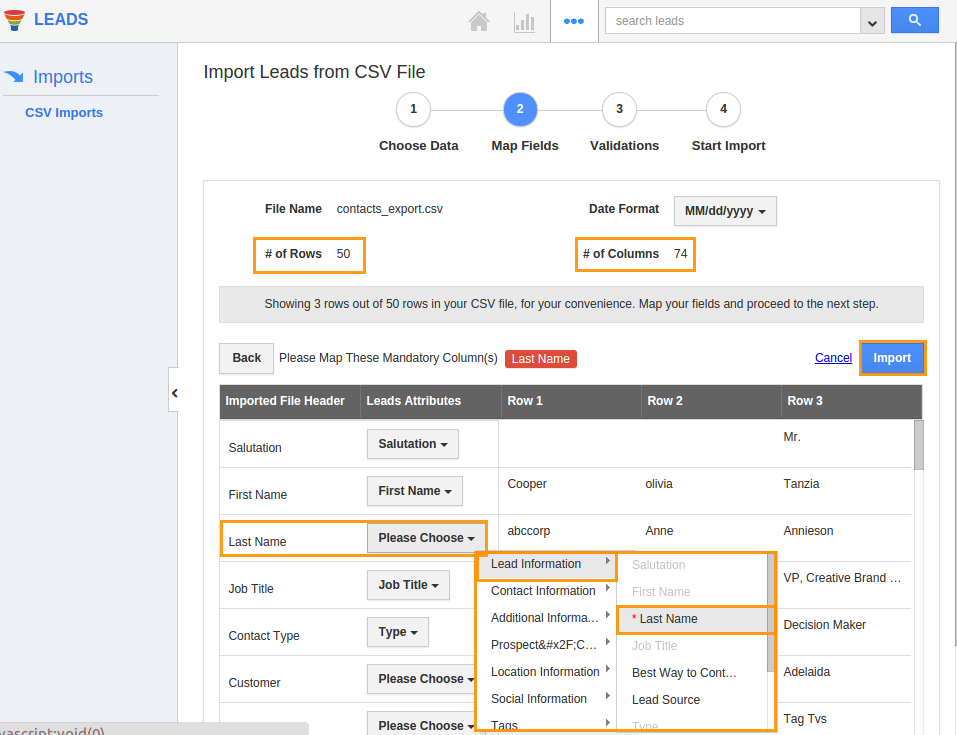Click the Back button
957x735 pixels.
[247, 358]
